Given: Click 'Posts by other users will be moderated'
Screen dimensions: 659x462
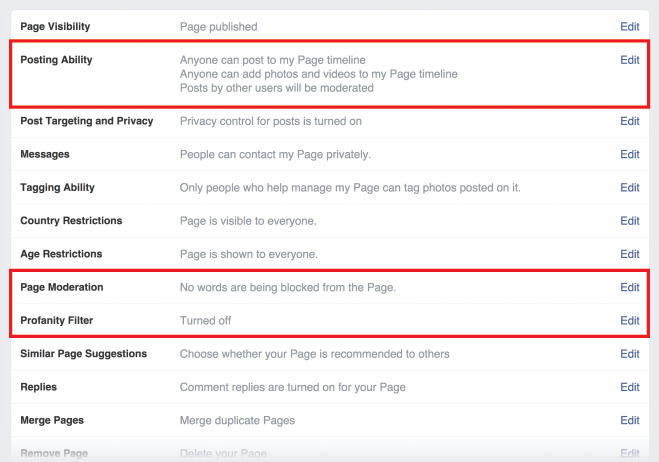Looking at the screenshot, I should (277, 88).
